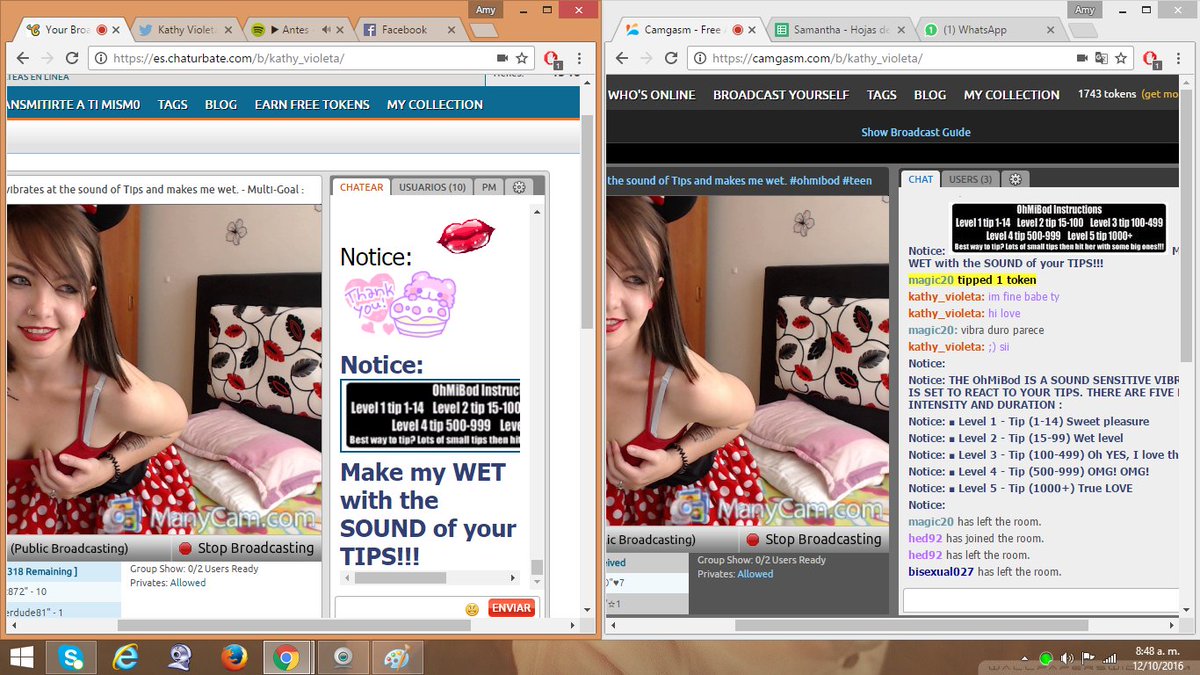
Task: Click the ENVIAR send button
Action: tap(511, 608)
